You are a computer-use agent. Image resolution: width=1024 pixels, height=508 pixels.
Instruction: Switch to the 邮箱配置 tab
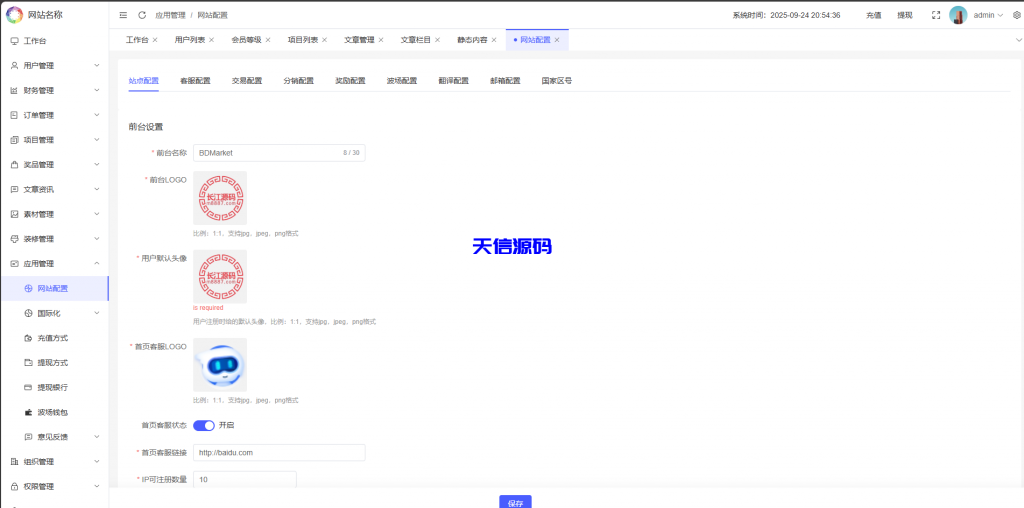click(505, 80)
